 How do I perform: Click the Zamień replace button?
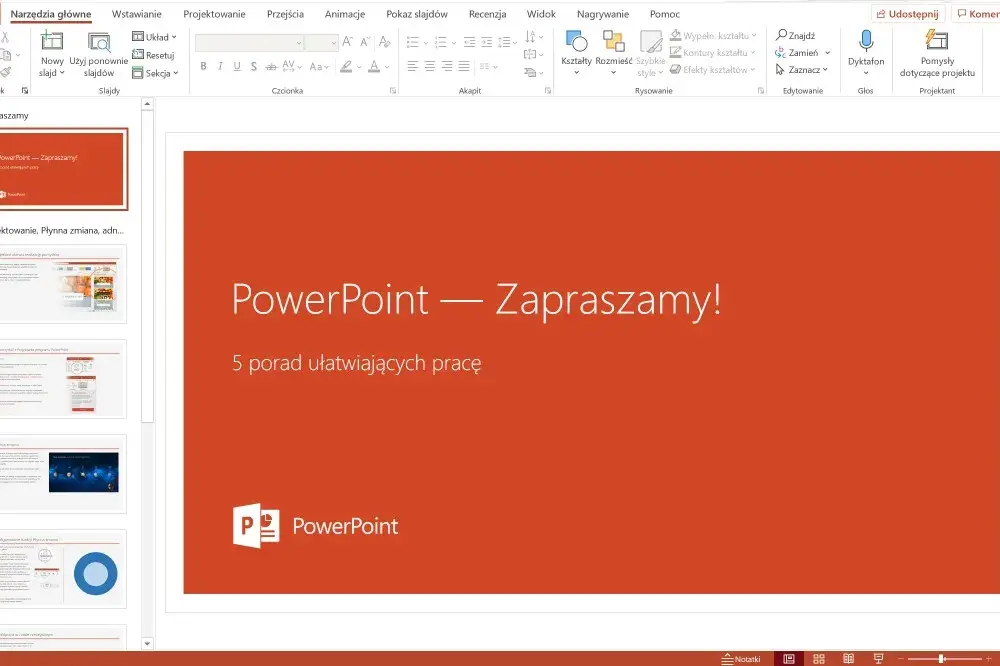point(802,53)
